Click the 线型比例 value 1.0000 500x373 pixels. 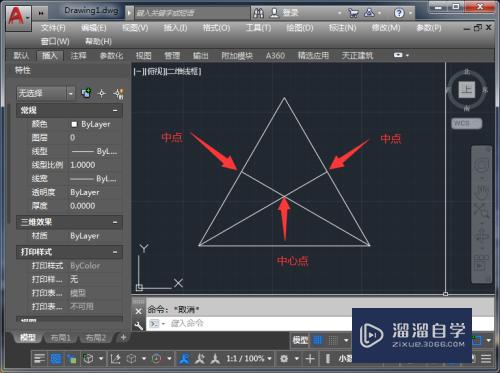pos(83,165)
